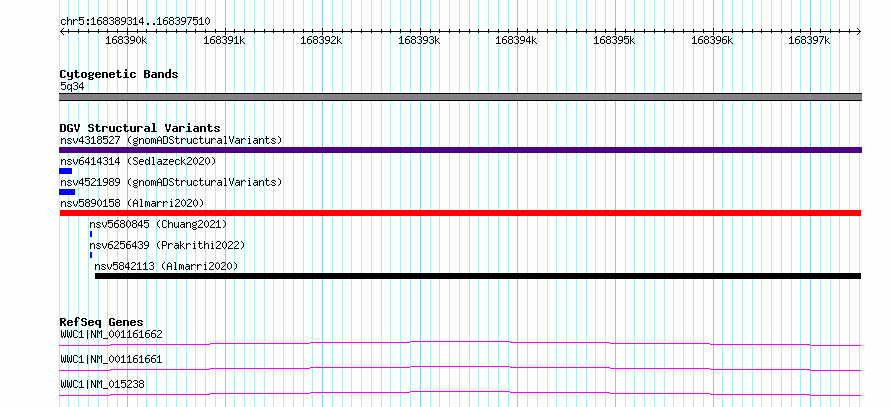Select variant label nsv5842113 Almarri2020
Screen dimensions: 890x407
point(166,266)
